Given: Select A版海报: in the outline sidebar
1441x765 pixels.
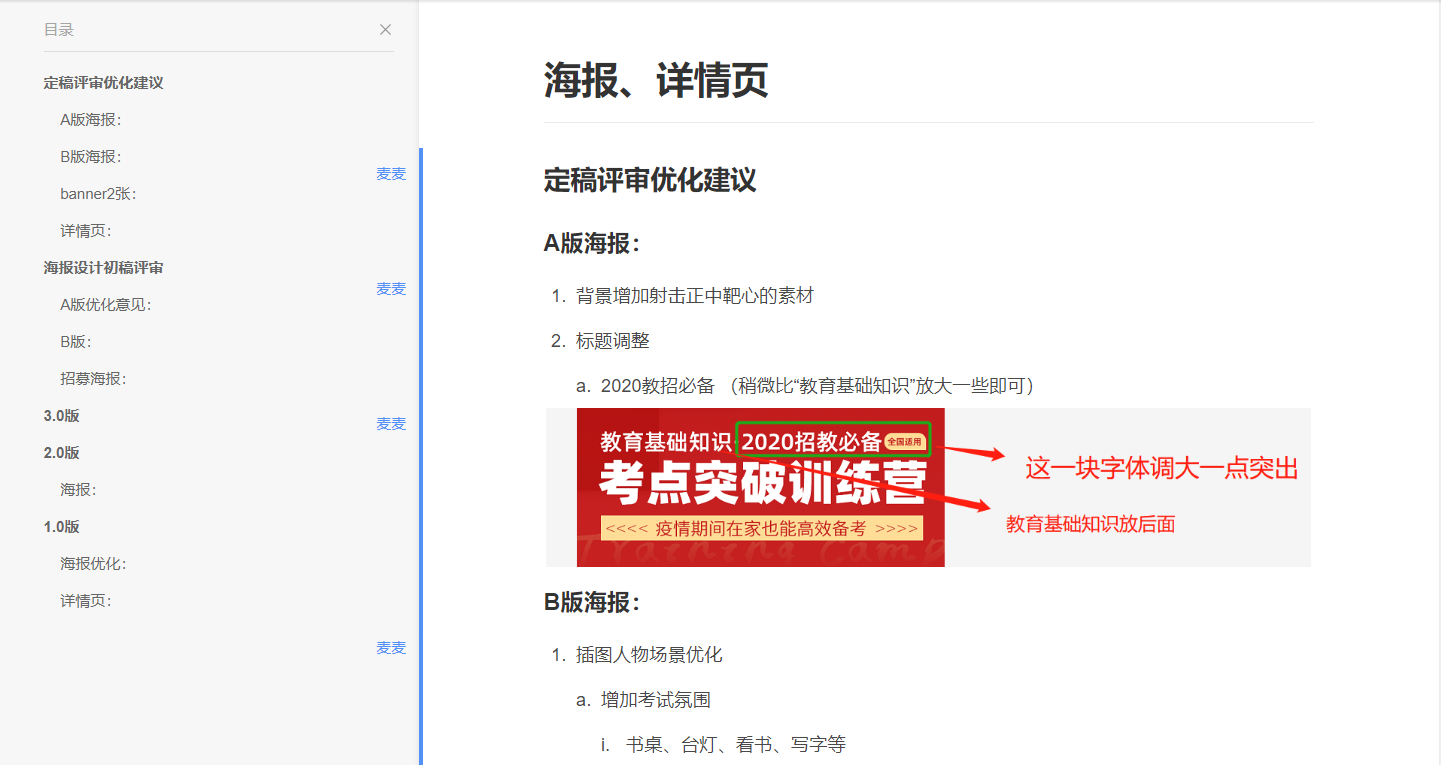Looking at the screenshot, I should click(x=90, y=120).
